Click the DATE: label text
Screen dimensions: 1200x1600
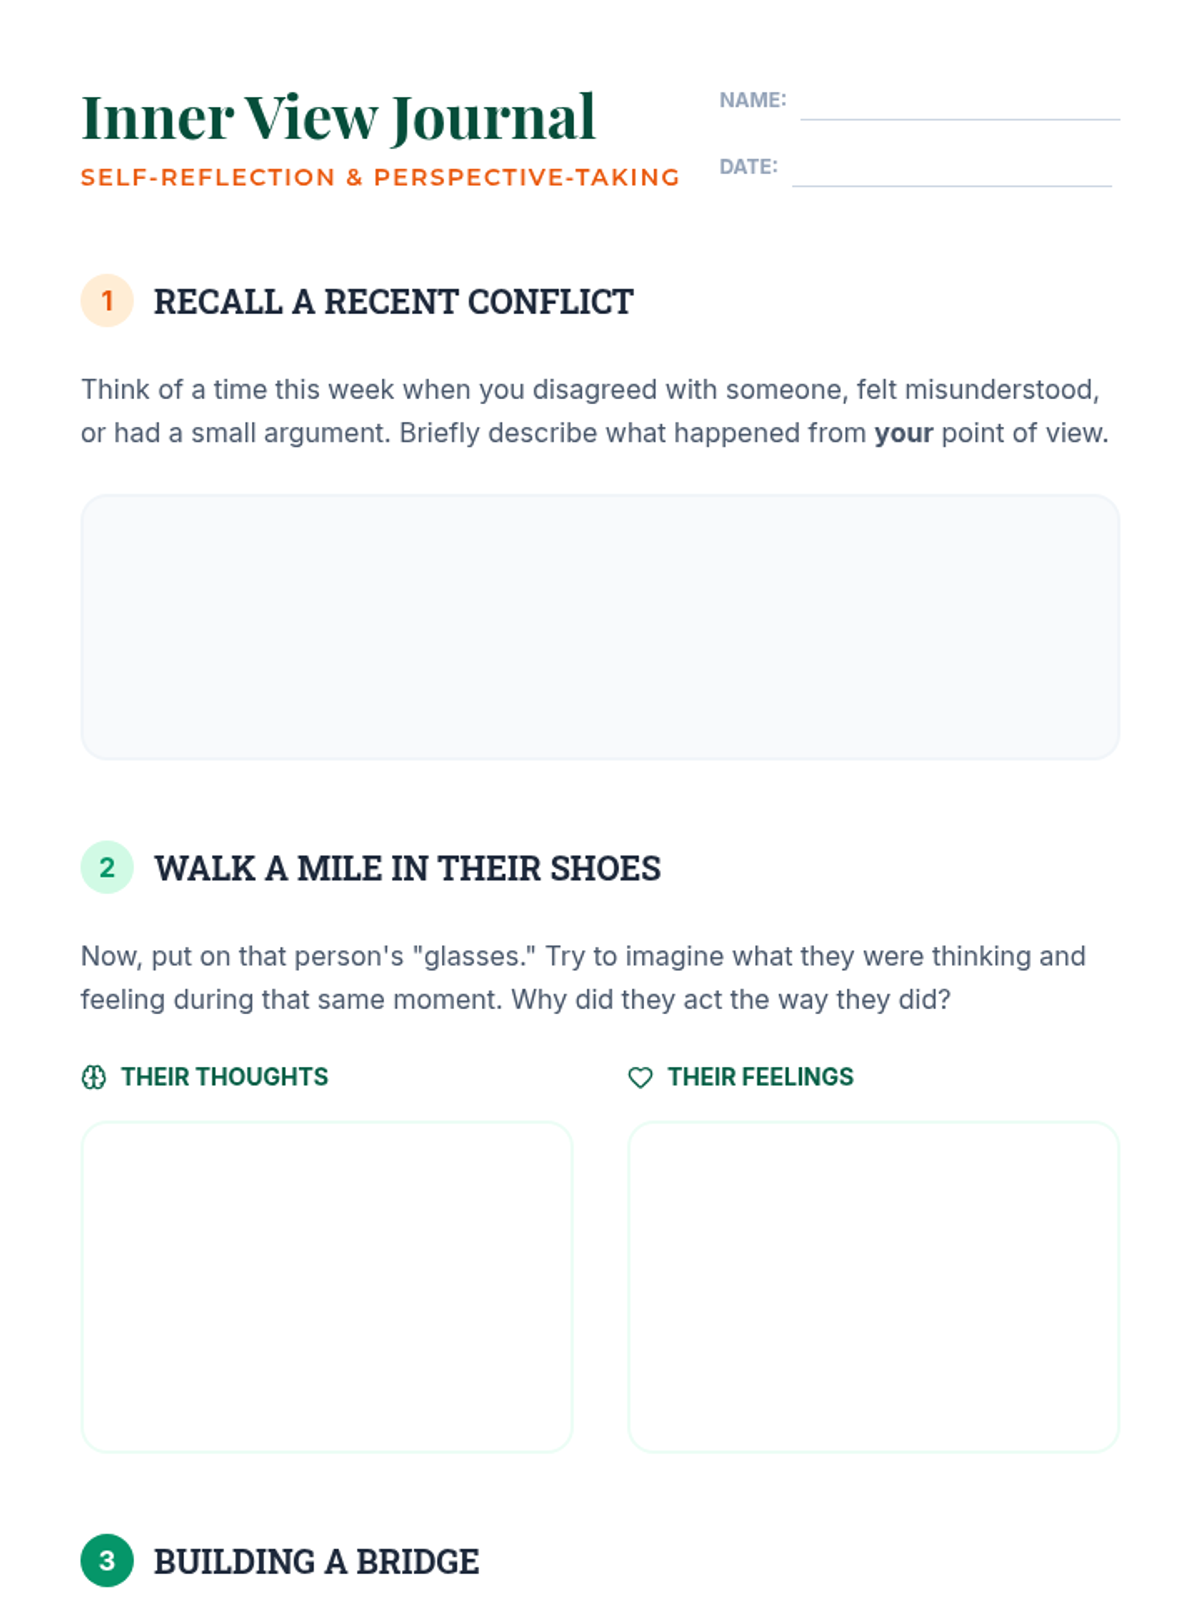[x=748, y=167]
